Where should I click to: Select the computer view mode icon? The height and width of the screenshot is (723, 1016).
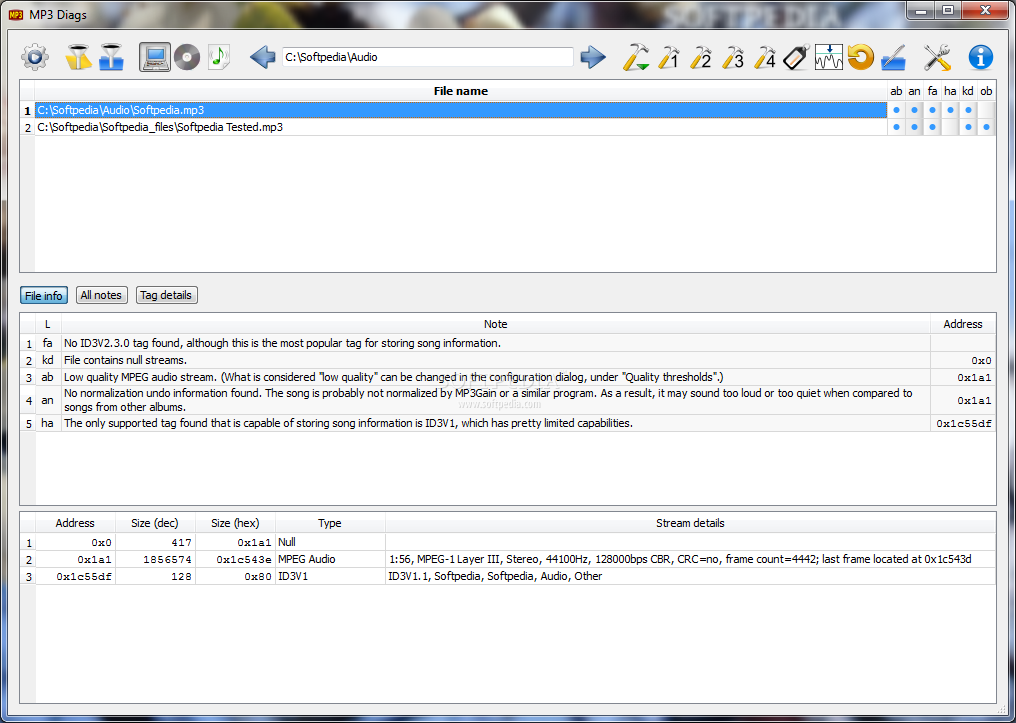pos(155,57)
